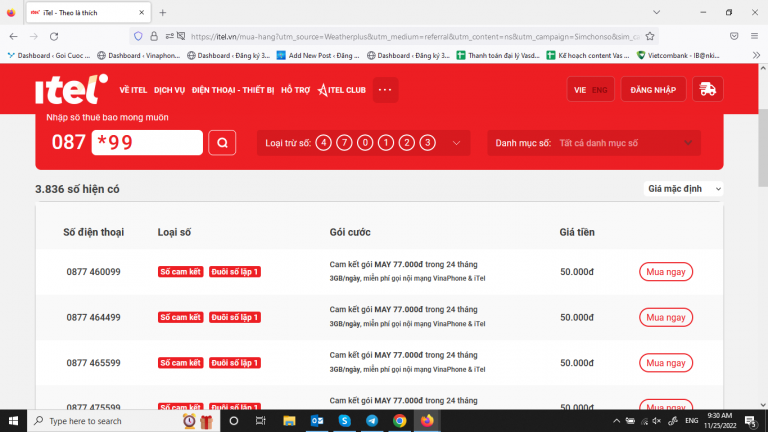This screenshot has height=432, width=768.
Task: Open Firefox application hamburger menu
Action: coord(754,36)
